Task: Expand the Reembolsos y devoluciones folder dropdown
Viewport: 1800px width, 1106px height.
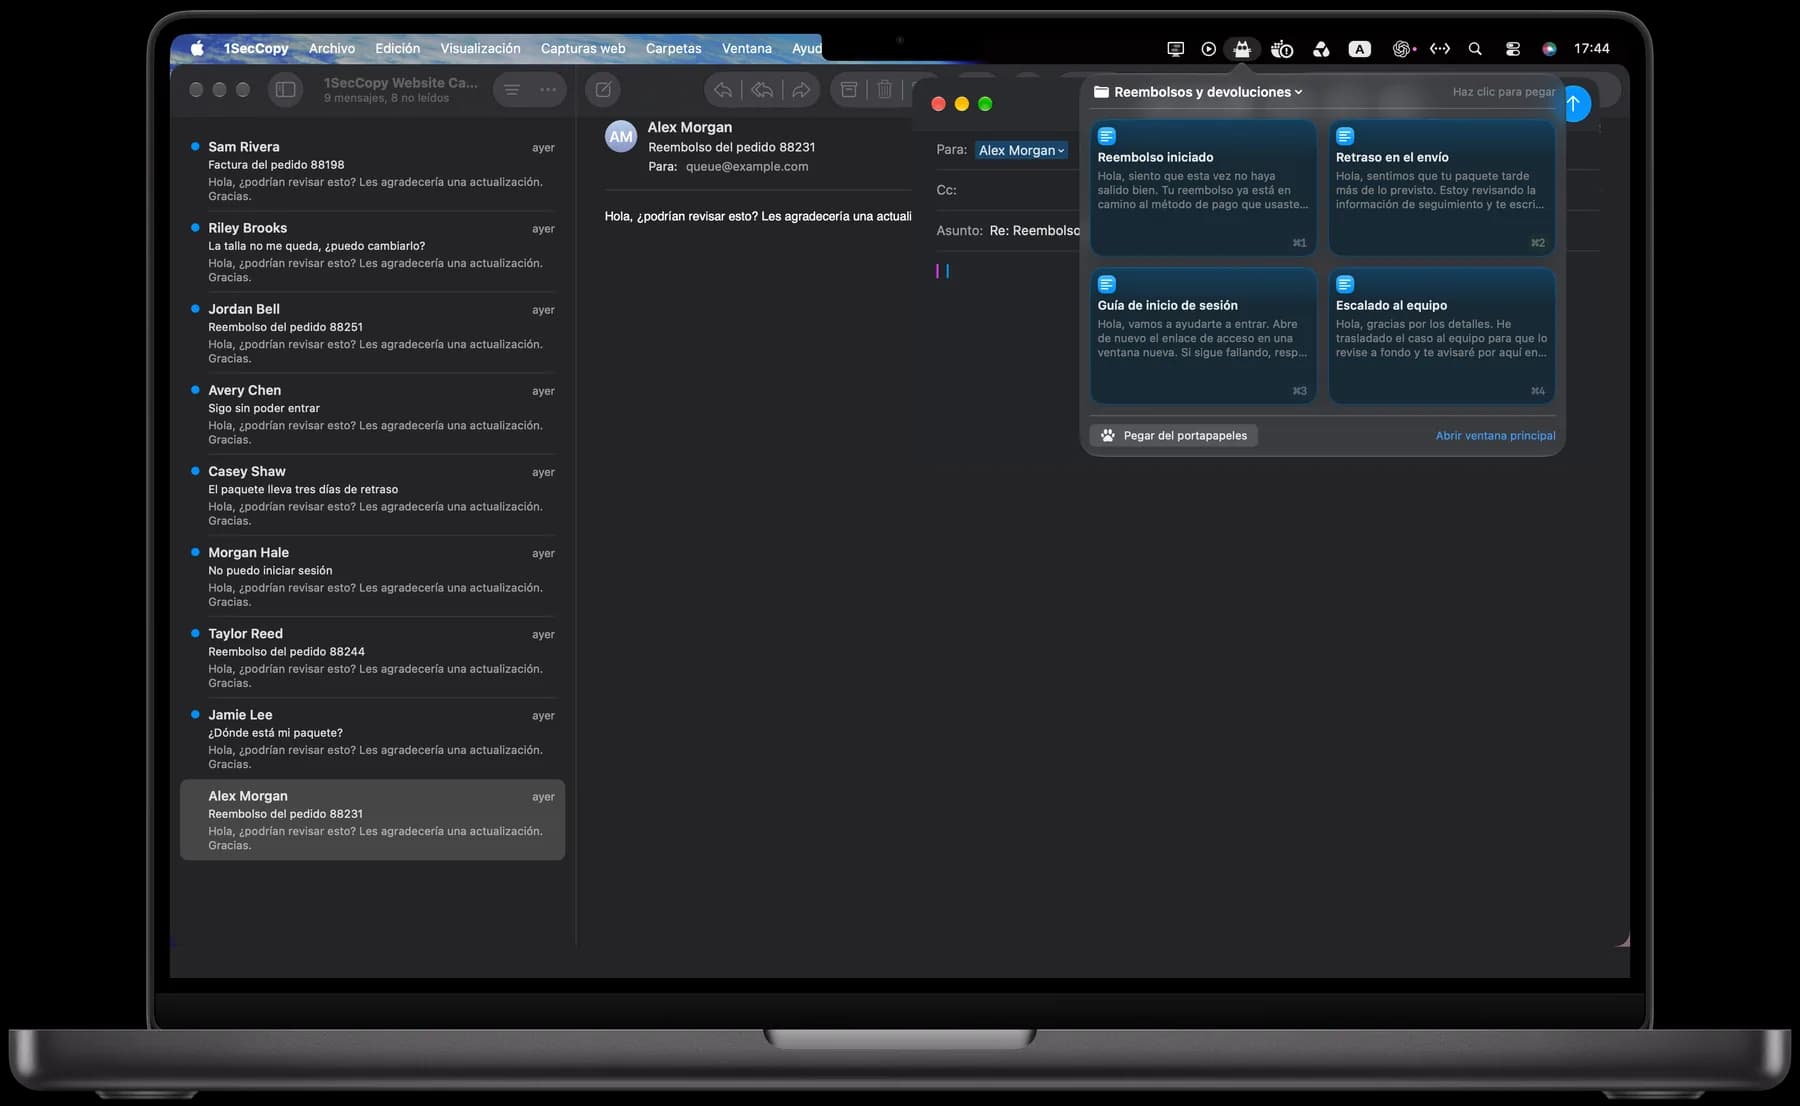Action: (x=1198, y=92)
